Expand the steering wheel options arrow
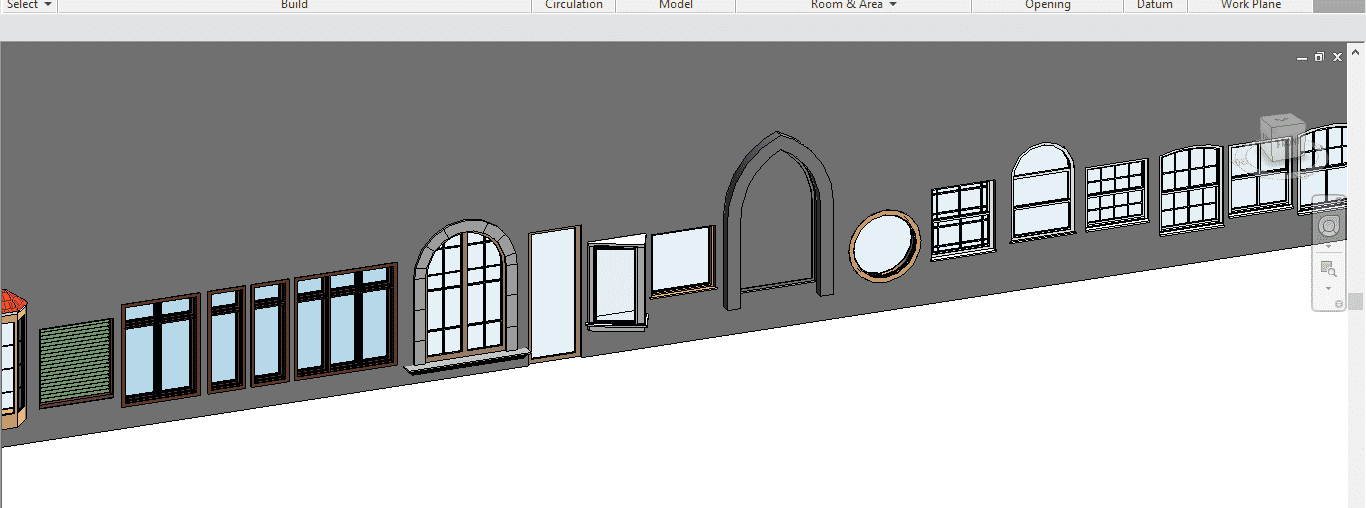The image size is (1366, 508). coord(1328,247)
